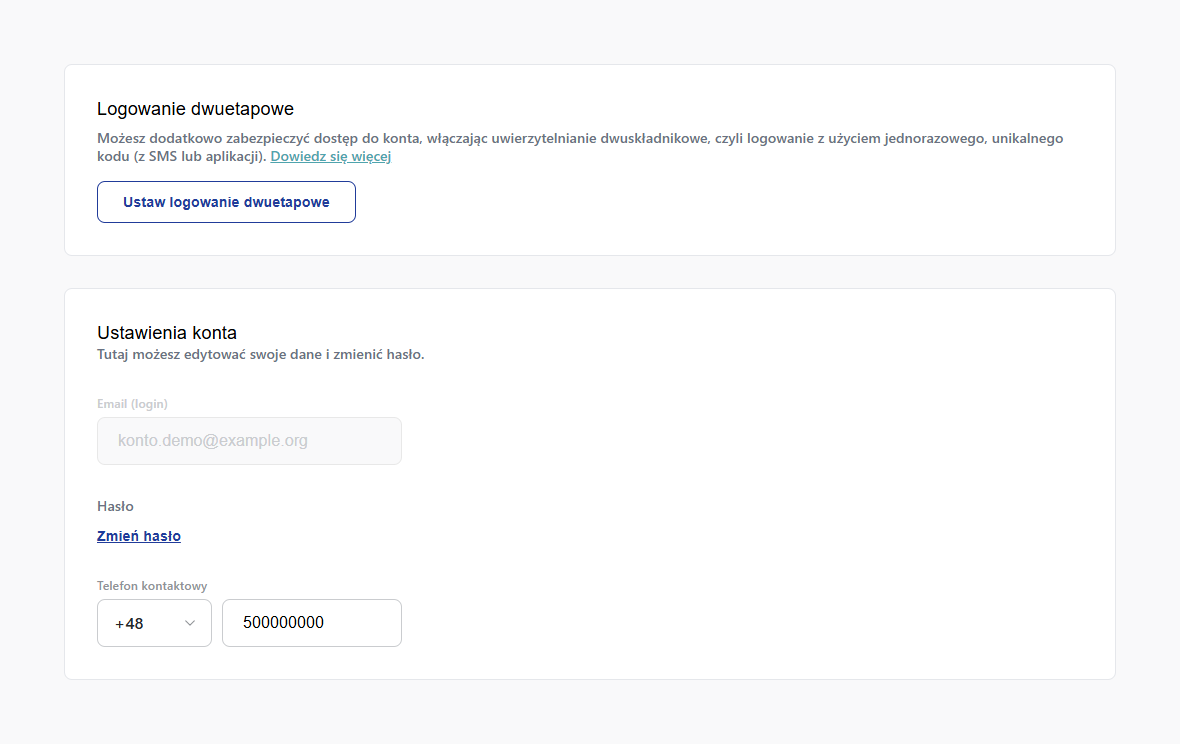Viewport: 1180px width, 744px height.
Task: Click the Email (login) field label
Action: click(132, 404)
